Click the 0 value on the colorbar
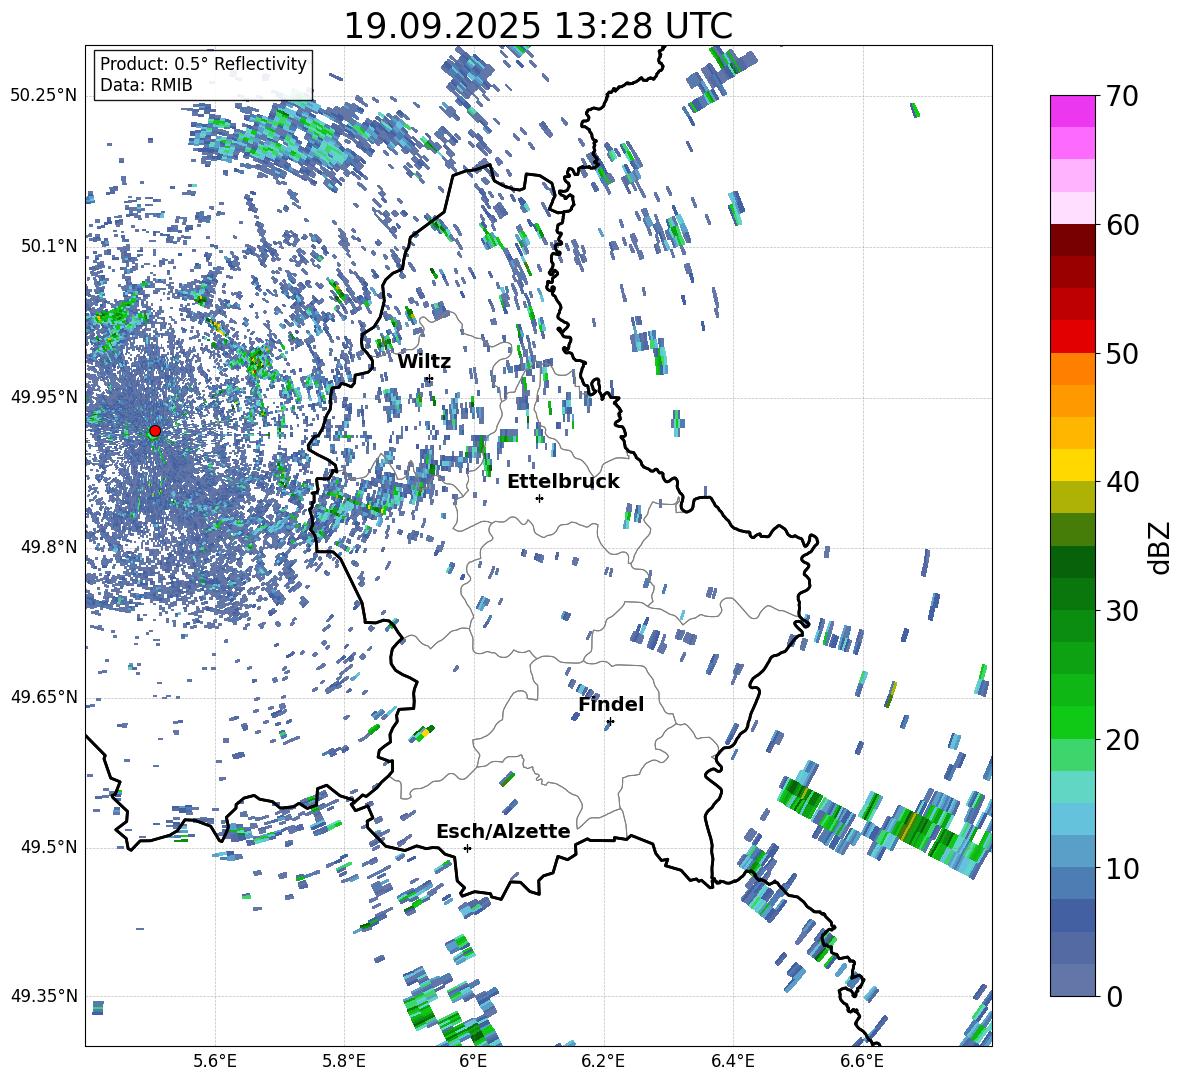This screenshot has width=1184, height=1081. pos(1114,996)
